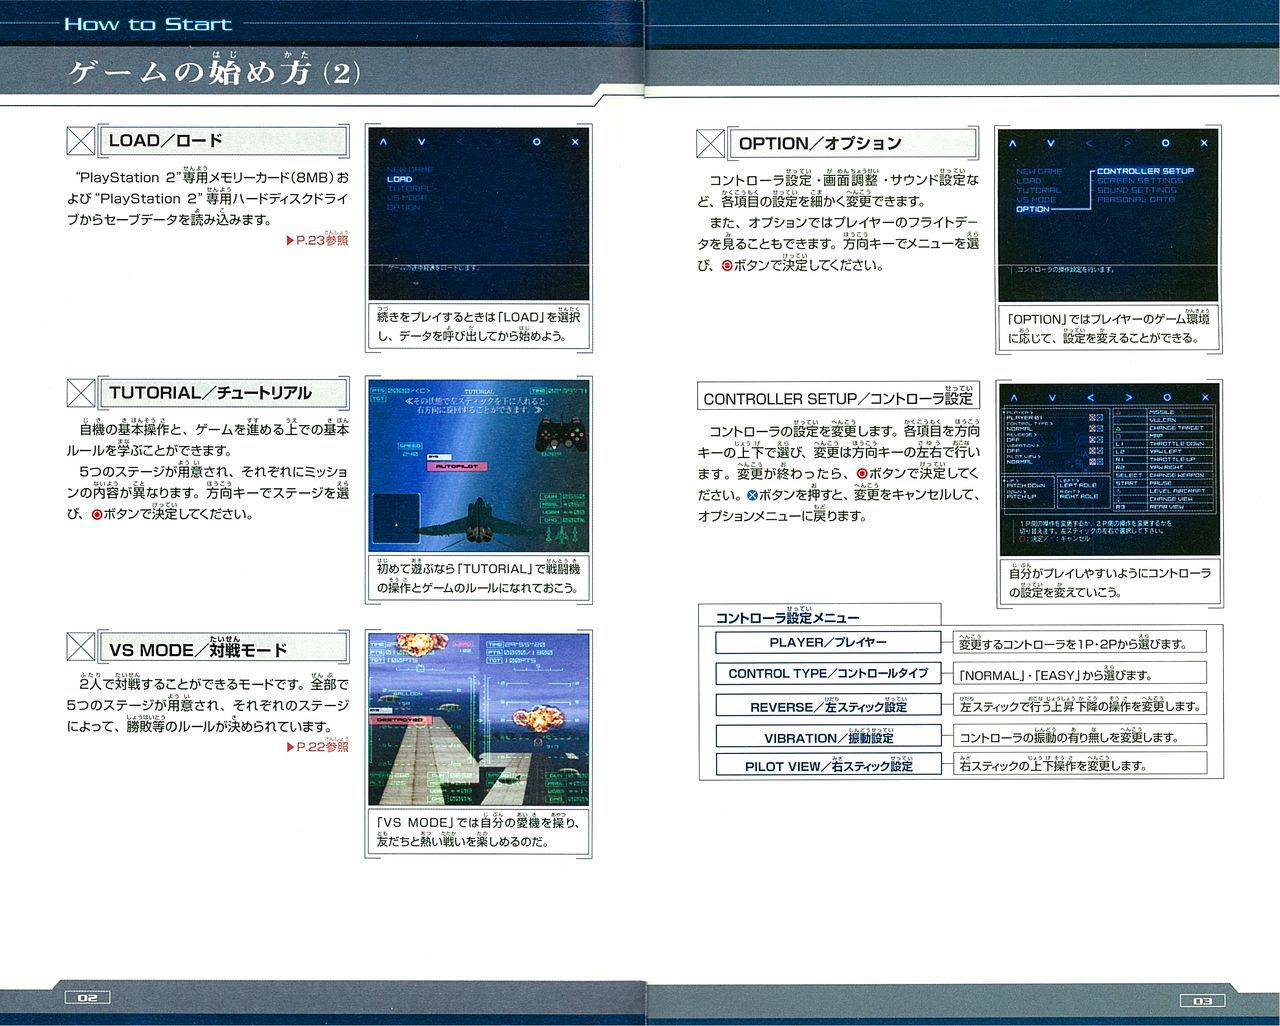The image size is (1280, 1026).
Task: Open the LEFT ROLE / RIGHT ROLE box in the setup screenshot
Action: [1083, 492]
